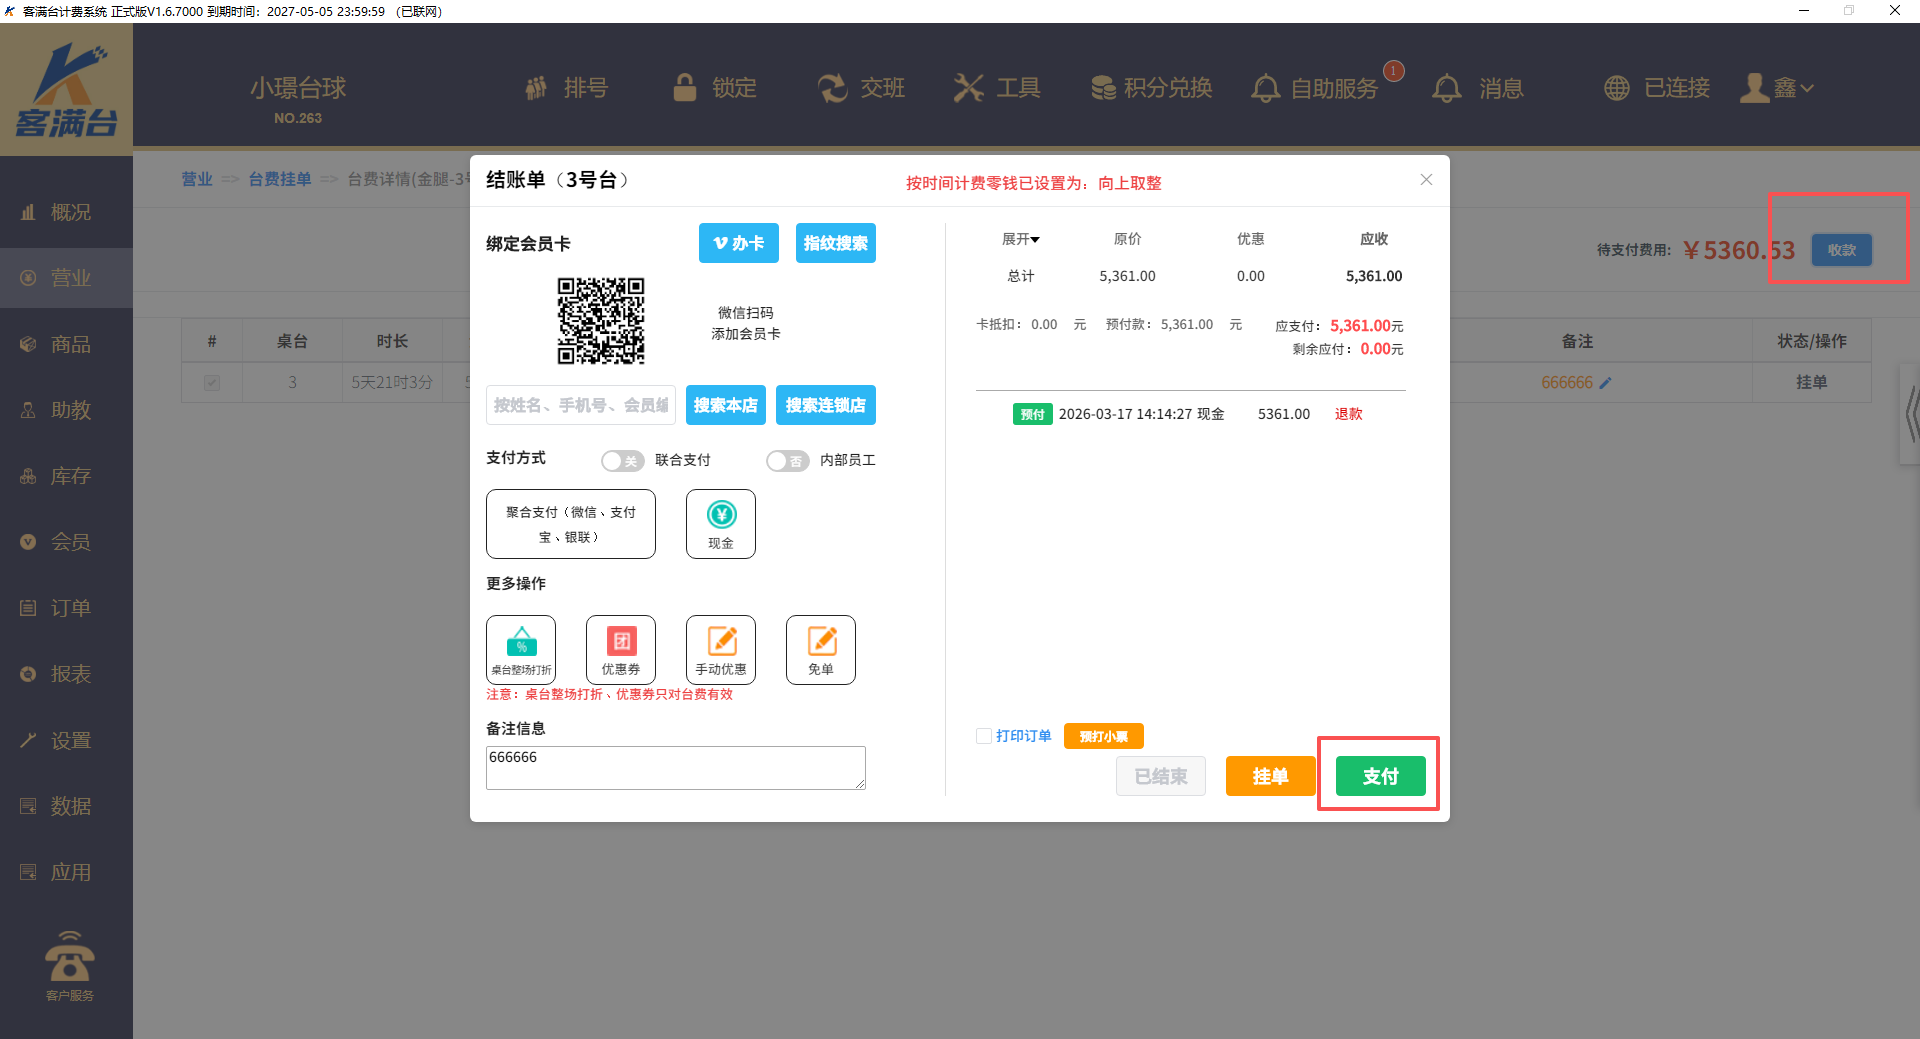The image size is (1920, 1039).
Task: Click the orange 挂单 hold-order button
Action: pyautogui.click(x=1270, y=776)
